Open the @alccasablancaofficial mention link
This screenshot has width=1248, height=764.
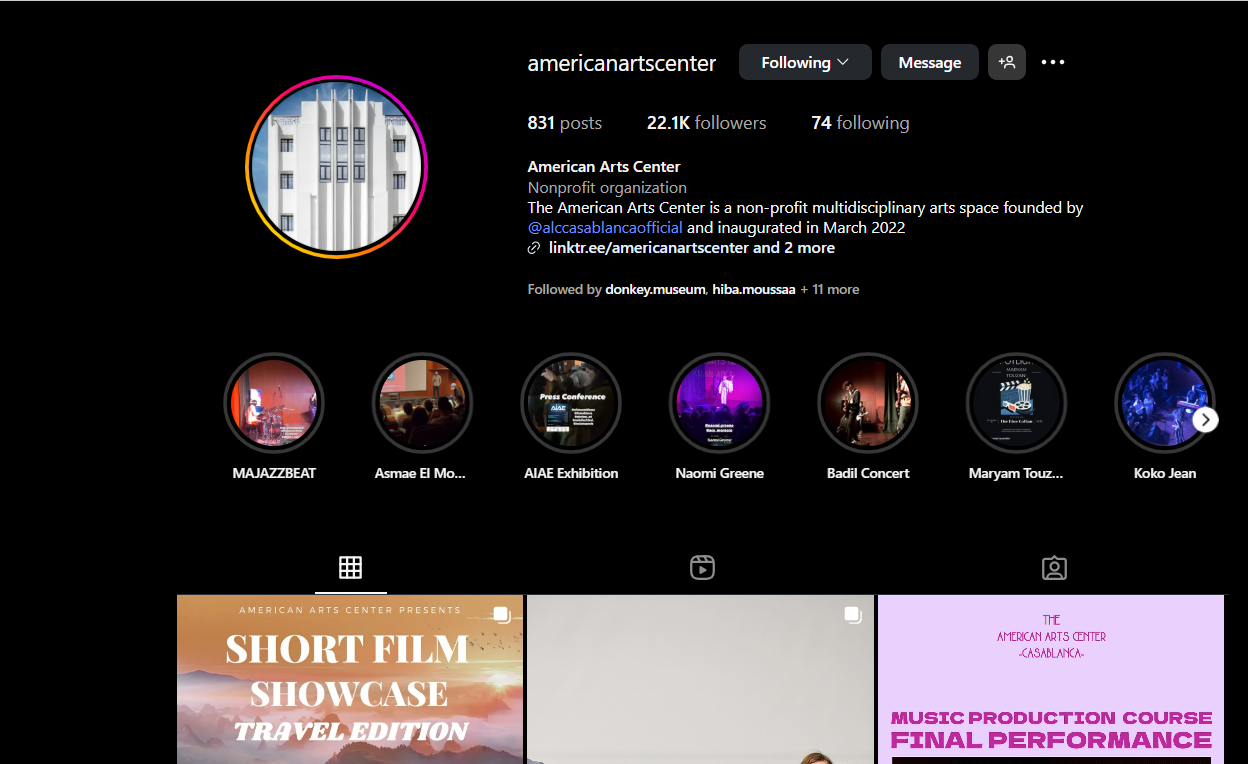(x=605, y=227)
